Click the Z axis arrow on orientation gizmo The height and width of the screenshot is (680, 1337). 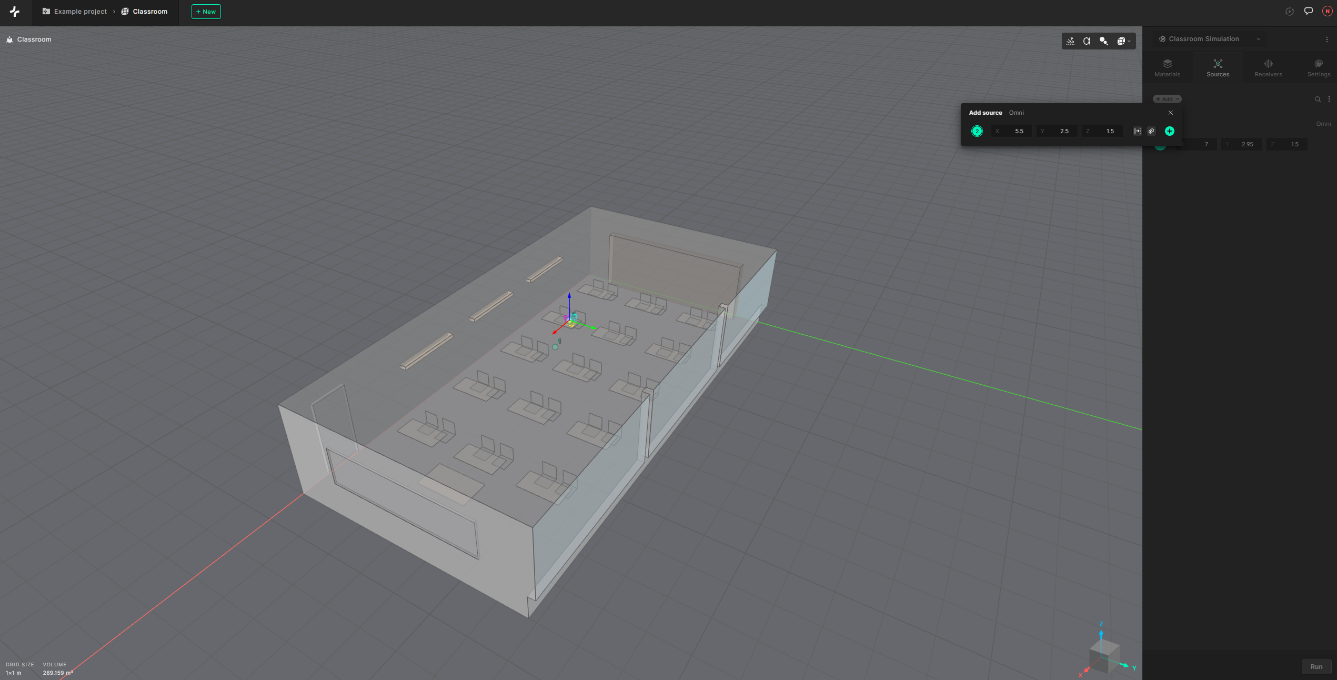coord(1101,632)
